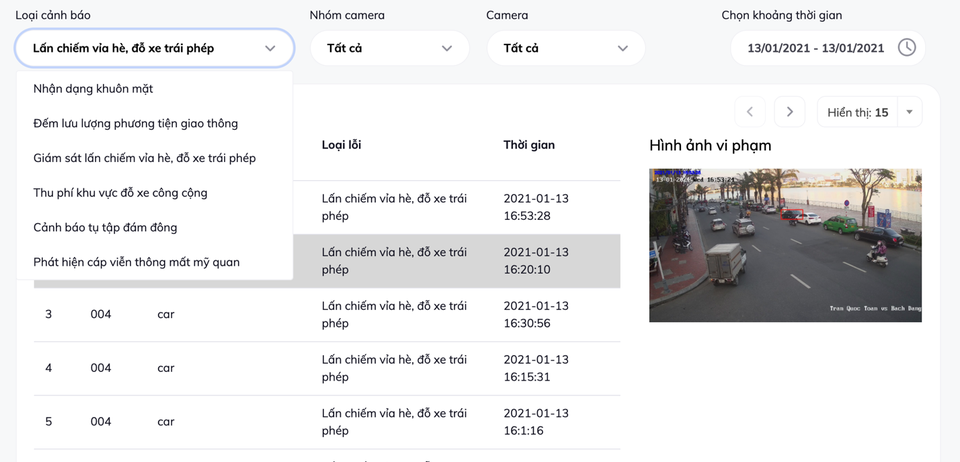Screen dimensions: 960x462
Task: Go to previous page with left arrow
Action: [x=750, y=111]
